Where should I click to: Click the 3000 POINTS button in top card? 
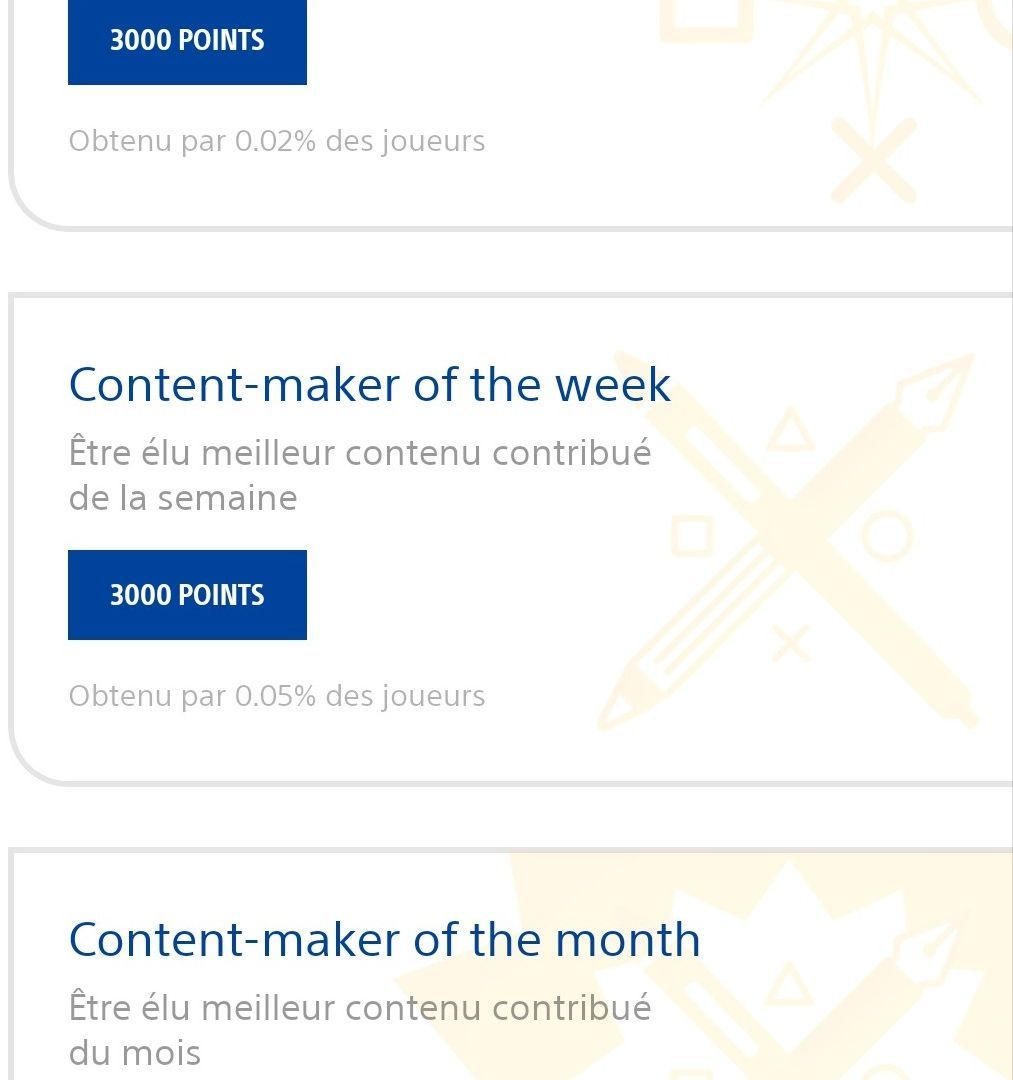187,41
